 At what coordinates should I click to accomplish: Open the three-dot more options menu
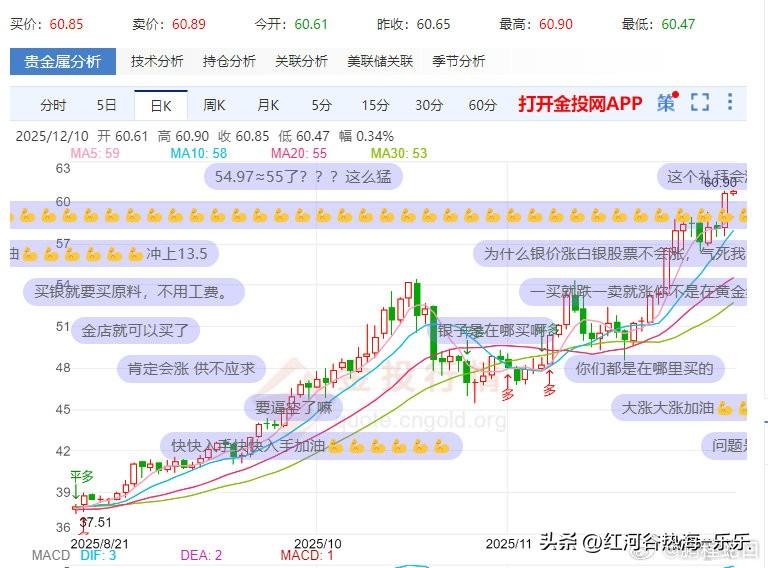pyautogui.click(x=730, y=102)
